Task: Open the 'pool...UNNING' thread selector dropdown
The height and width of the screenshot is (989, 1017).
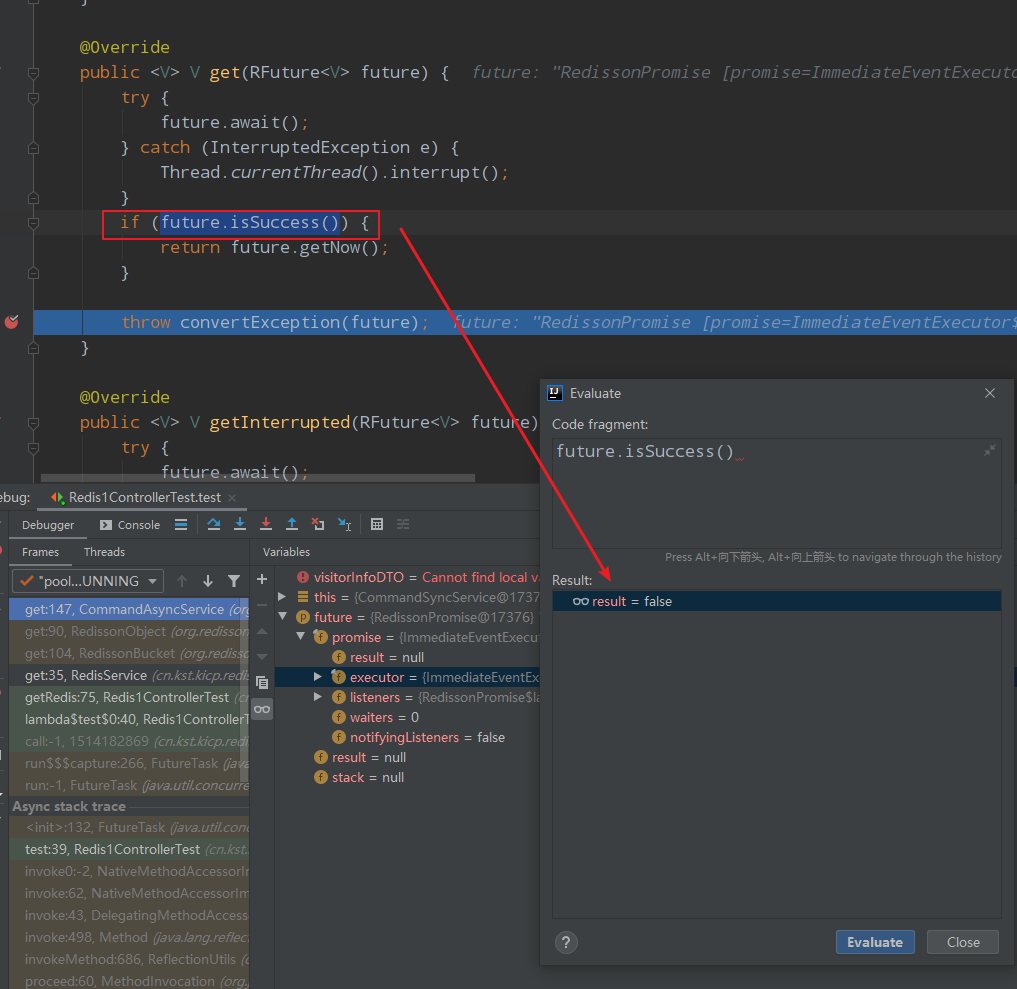Action: click(87, 580)
